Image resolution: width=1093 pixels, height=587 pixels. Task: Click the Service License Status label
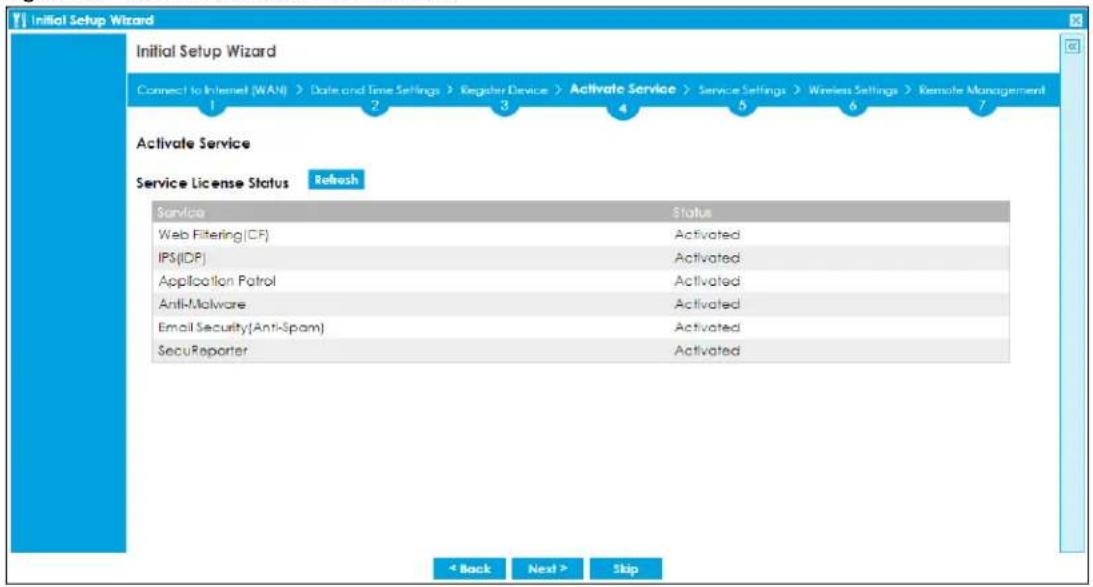(212, 183)
